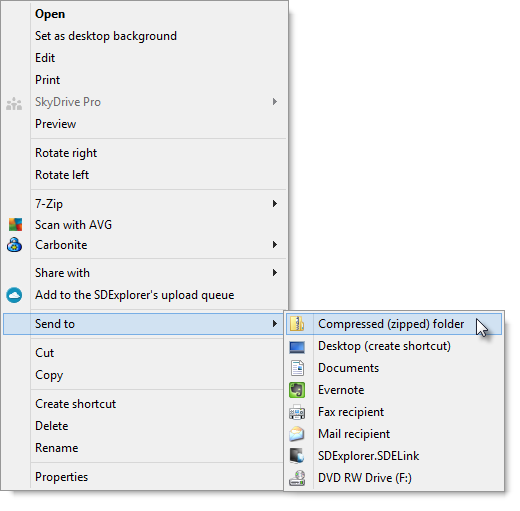520x511 pixels.
Task: Send to SDExplorer.SDELink
Action: [x=394, y=456]
